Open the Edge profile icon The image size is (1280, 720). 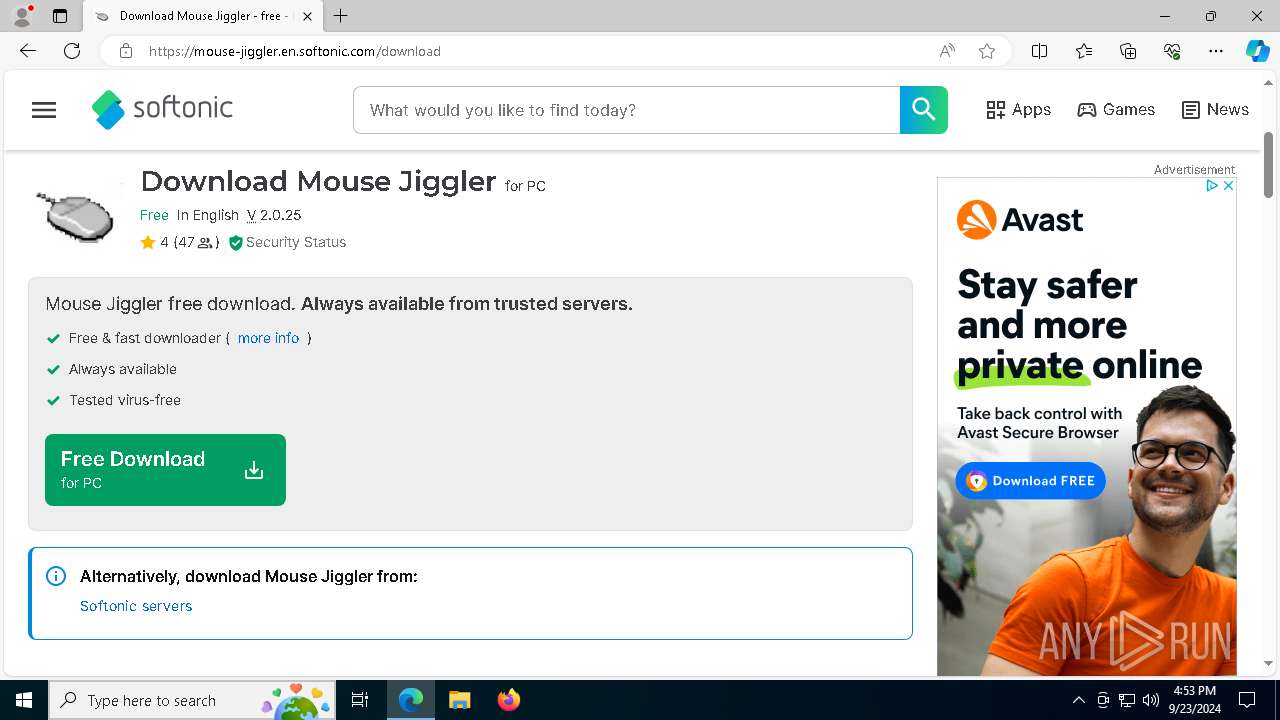click(x=22, y=16)
